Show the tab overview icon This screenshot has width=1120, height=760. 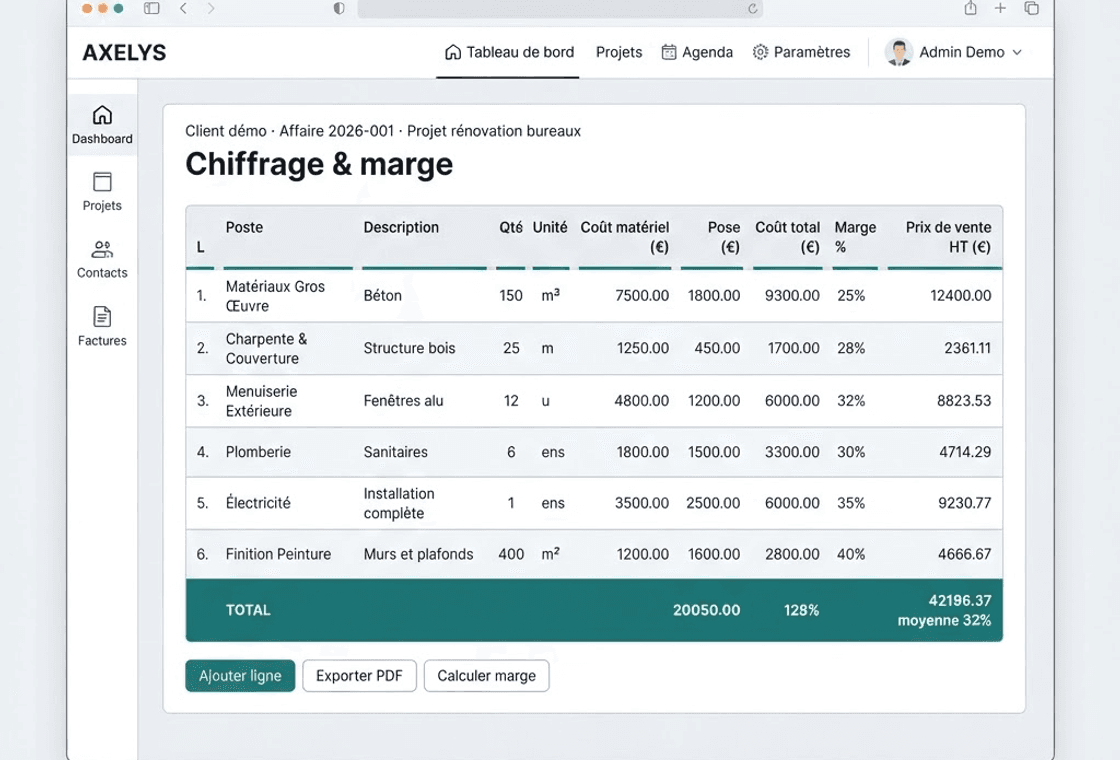[x=1031, y=8]
